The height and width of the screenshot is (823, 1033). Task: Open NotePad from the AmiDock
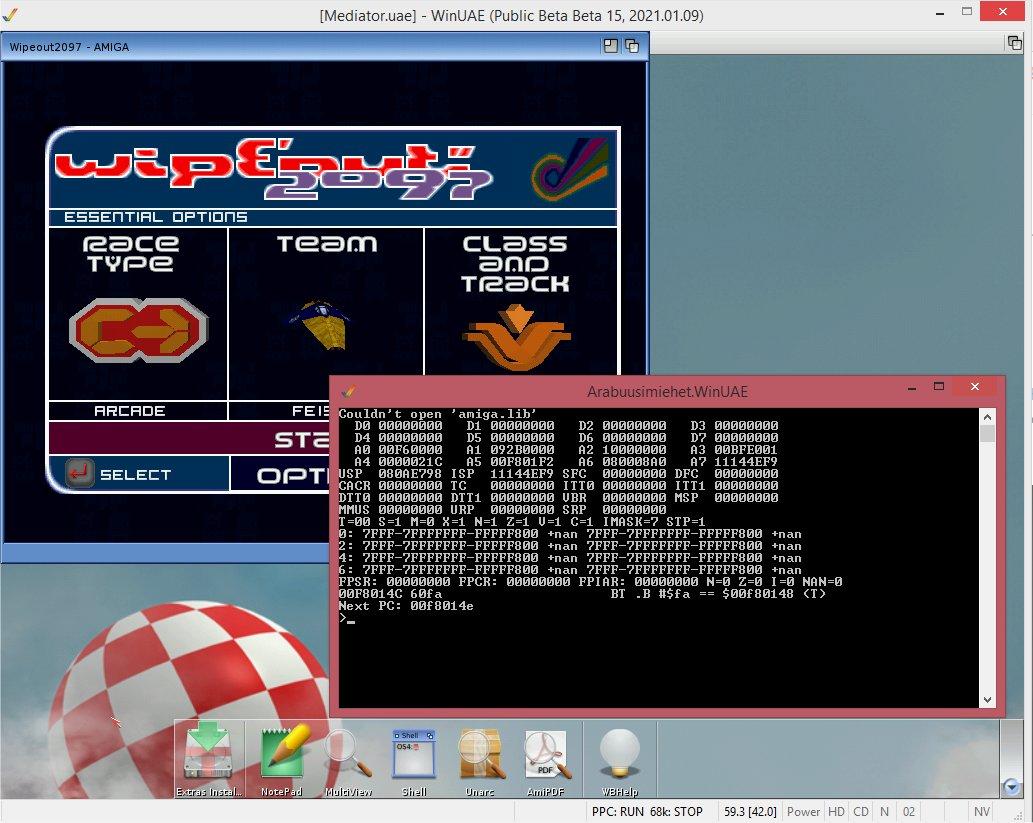(282, 759)
